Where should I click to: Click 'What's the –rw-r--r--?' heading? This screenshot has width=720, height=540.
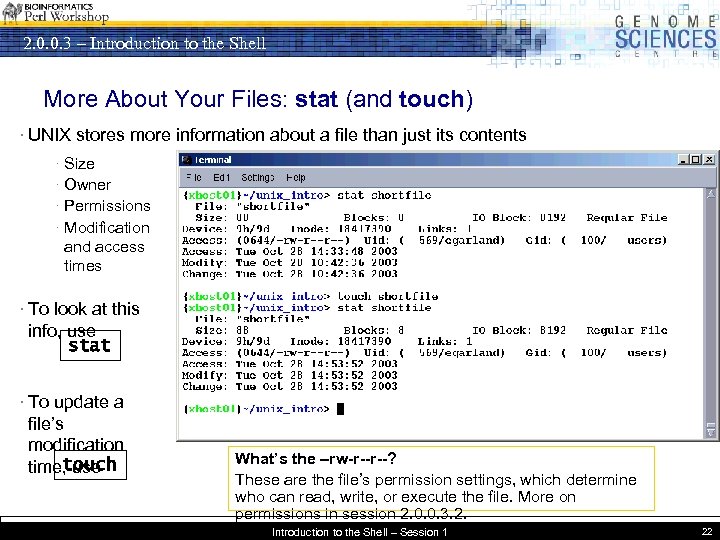coord(315,458)
